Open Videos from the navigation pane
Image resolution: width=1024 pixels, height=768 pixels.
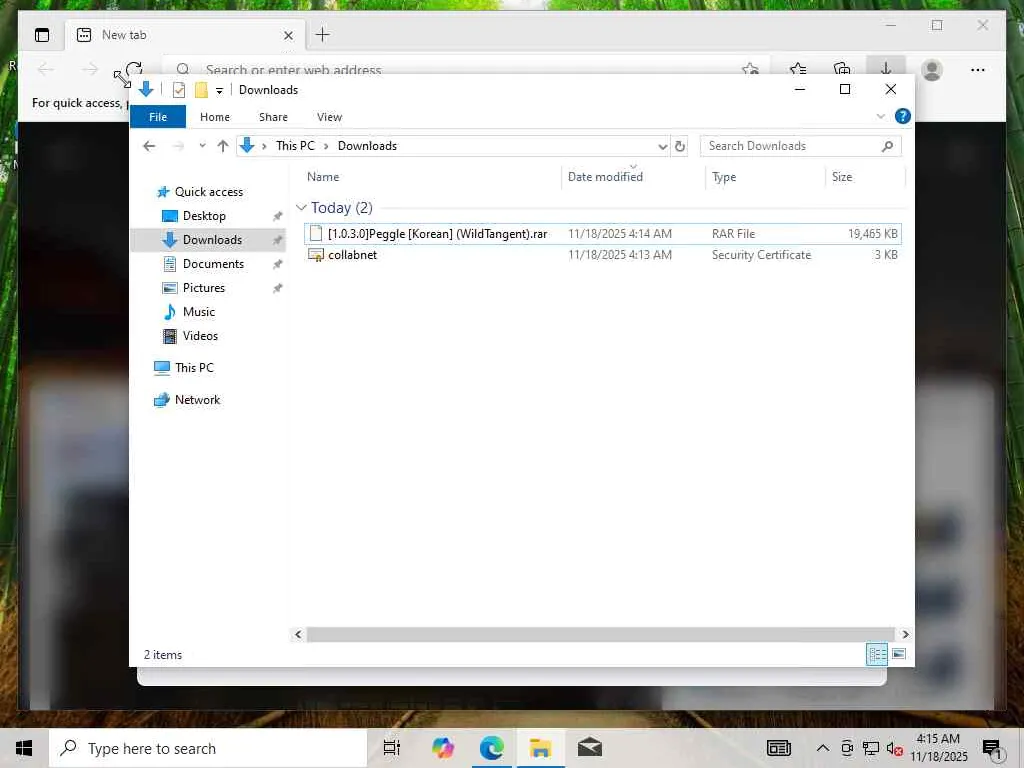click(200, 336)
